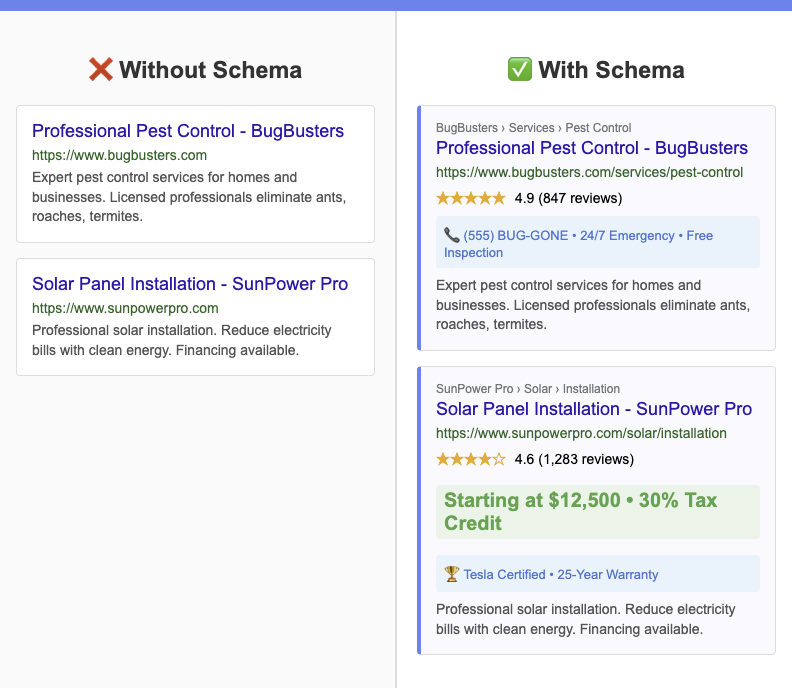Click the red X icon beside Without Schema
This screenshot has width=792, height=688.
pyautogui.click(x=101, y=70)
